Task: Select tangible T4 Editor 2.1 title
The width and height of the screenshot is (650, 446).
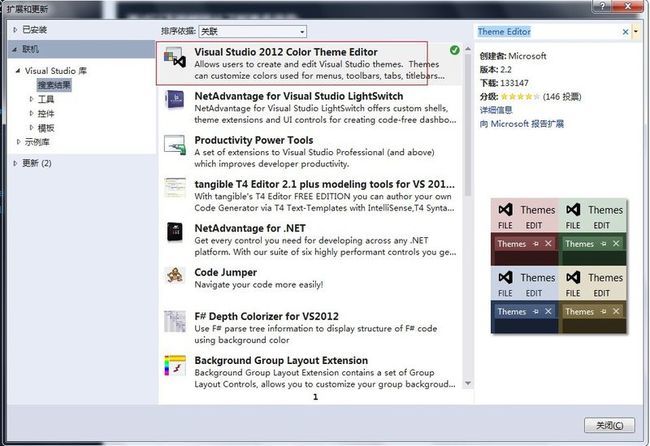Action: (x=325, y=184)
